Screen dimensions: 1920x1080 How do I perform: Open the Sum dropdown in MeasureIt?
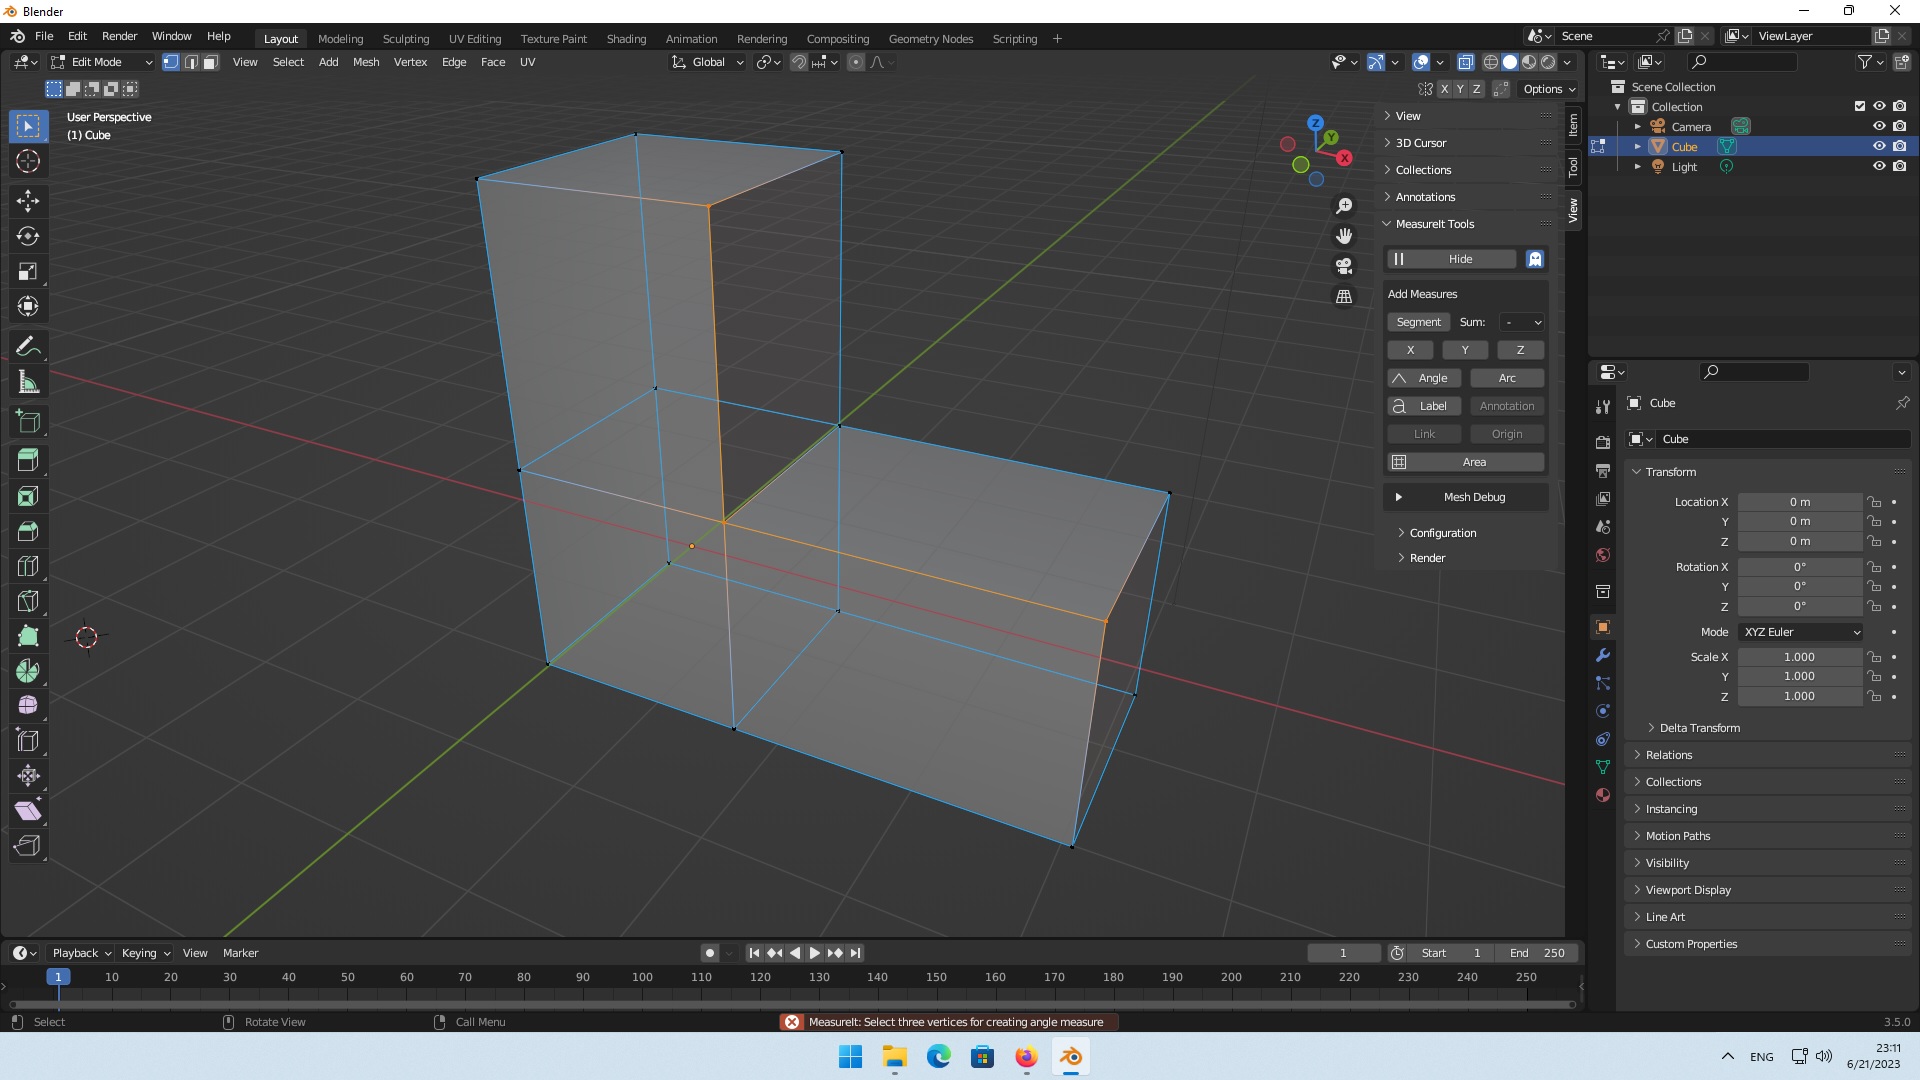(1522, 322)
